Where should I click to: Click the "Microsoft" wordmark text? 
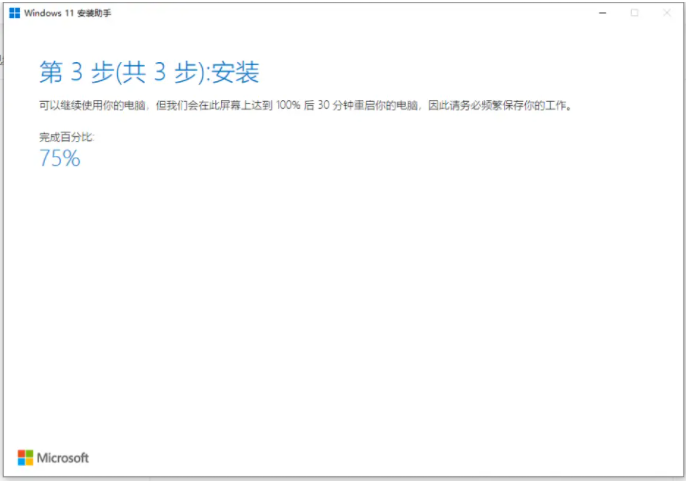pyautogui.click(x=63, y=458)
